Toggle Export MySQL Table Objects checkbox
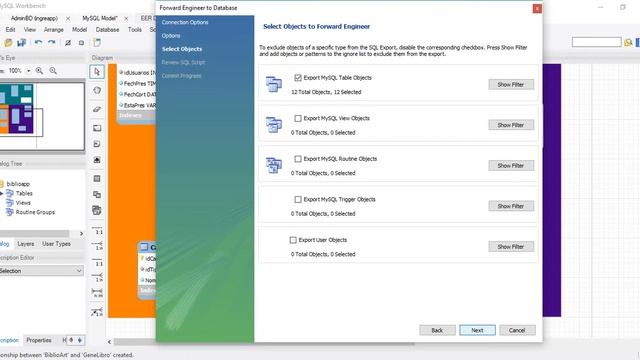Viewport: 640px width, 360px height. (x=298, y=78)
